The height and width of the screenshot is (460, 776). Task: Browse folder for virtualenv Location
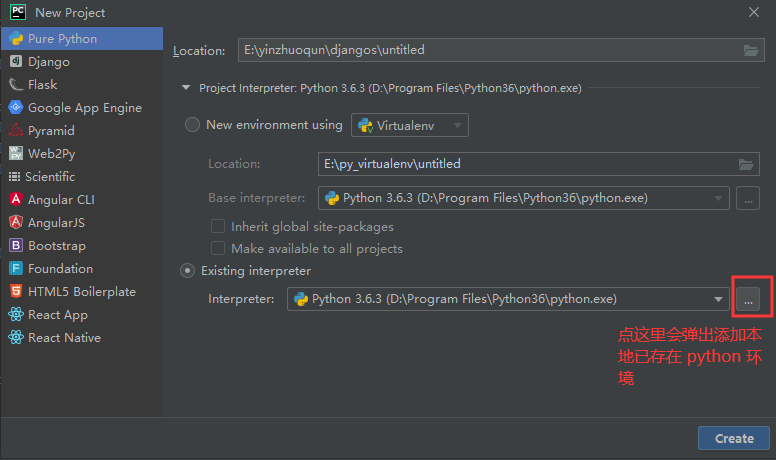pos(746,164)
